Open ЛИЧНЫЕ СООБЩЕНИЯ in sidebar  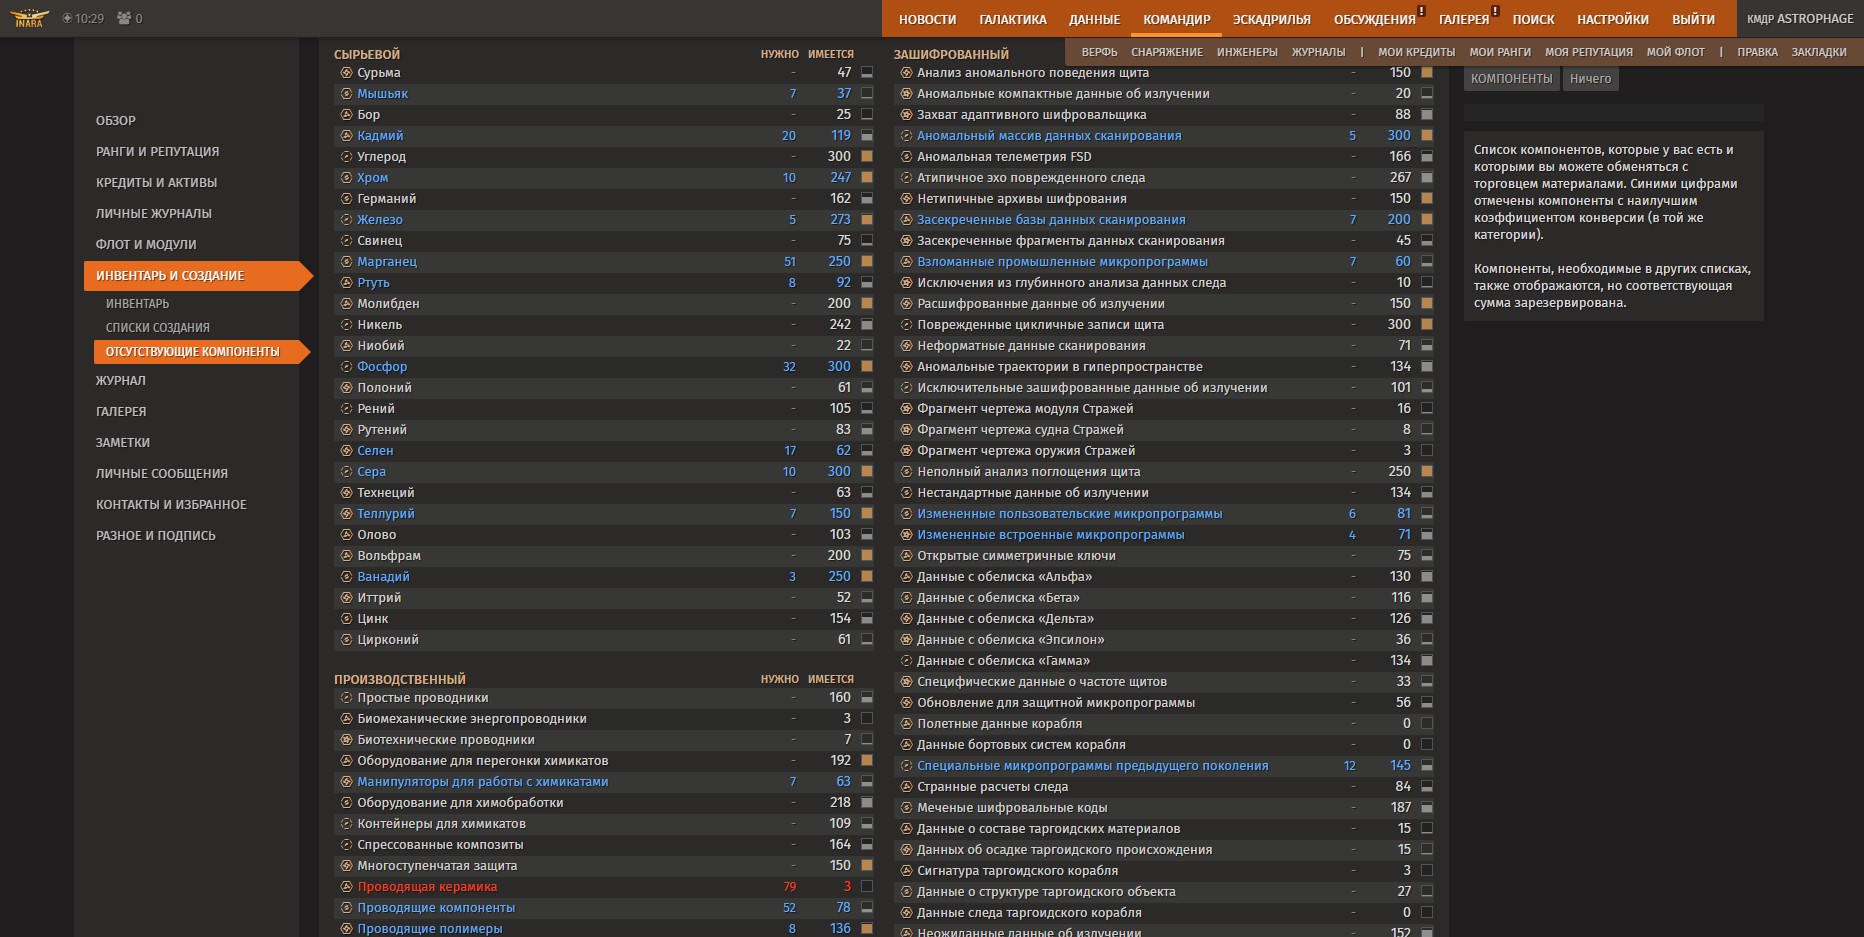[x=162, y=473]
